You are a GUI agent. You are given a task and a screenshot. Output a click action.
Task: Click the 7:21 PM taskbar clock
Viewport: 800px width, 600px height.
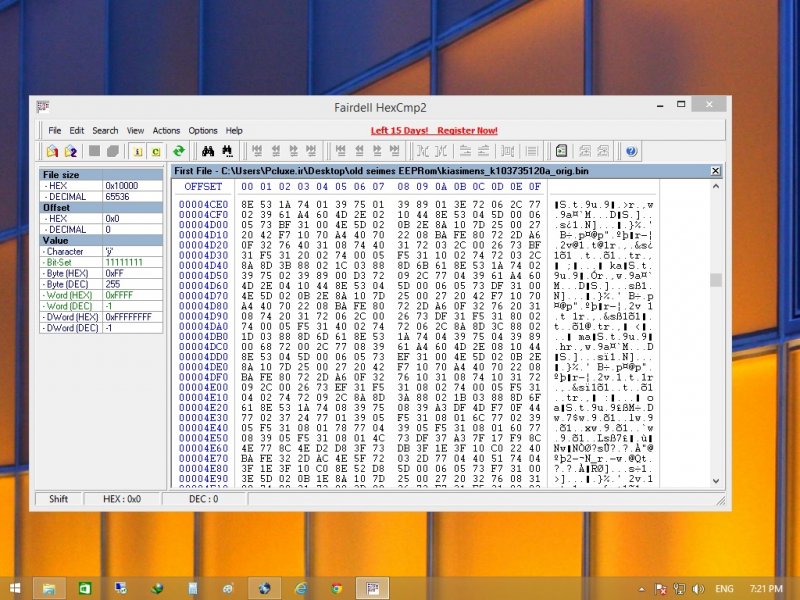pos(766,589)
